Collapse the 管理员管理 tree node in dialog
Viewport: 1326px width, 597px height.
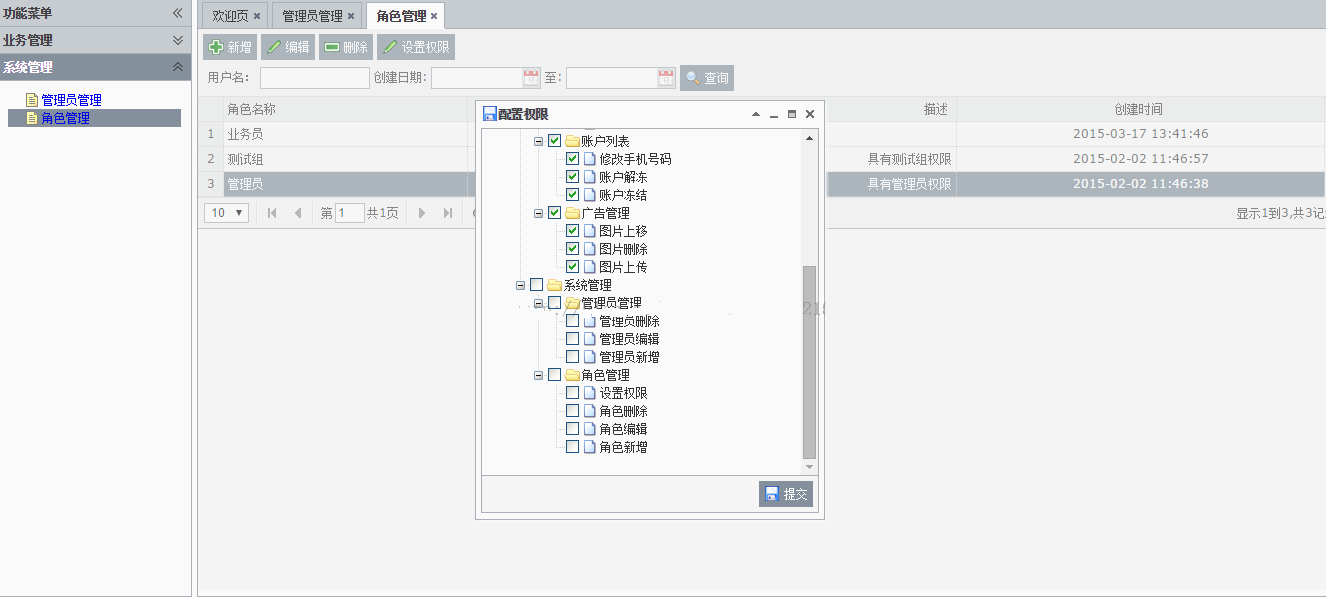tap(538, 303)
